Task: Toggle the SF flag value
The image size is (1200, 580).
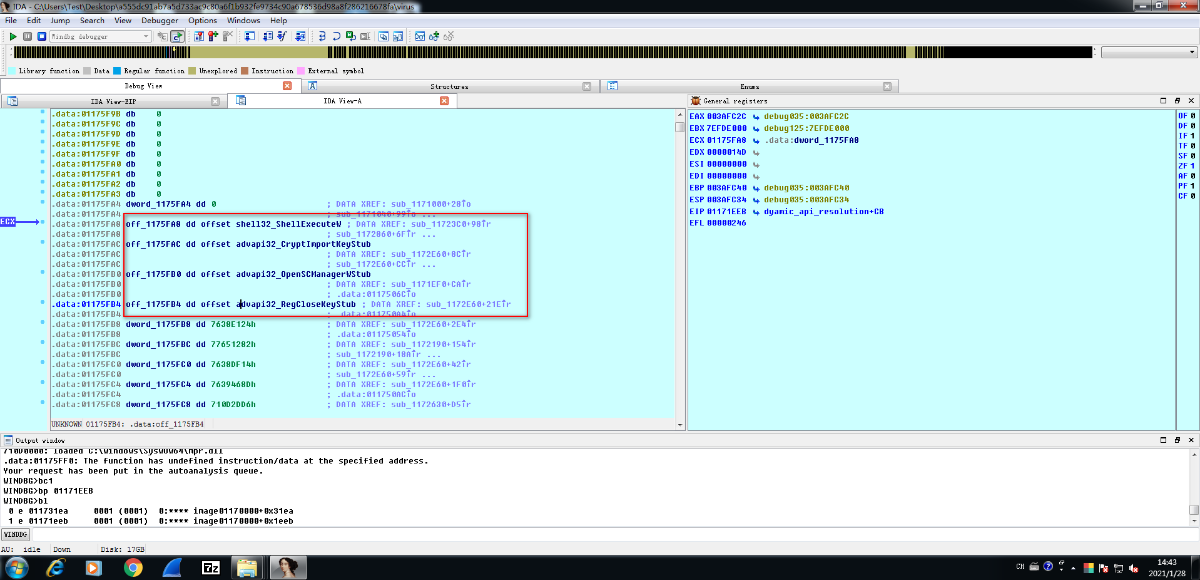Action: tap(1193, 156)
